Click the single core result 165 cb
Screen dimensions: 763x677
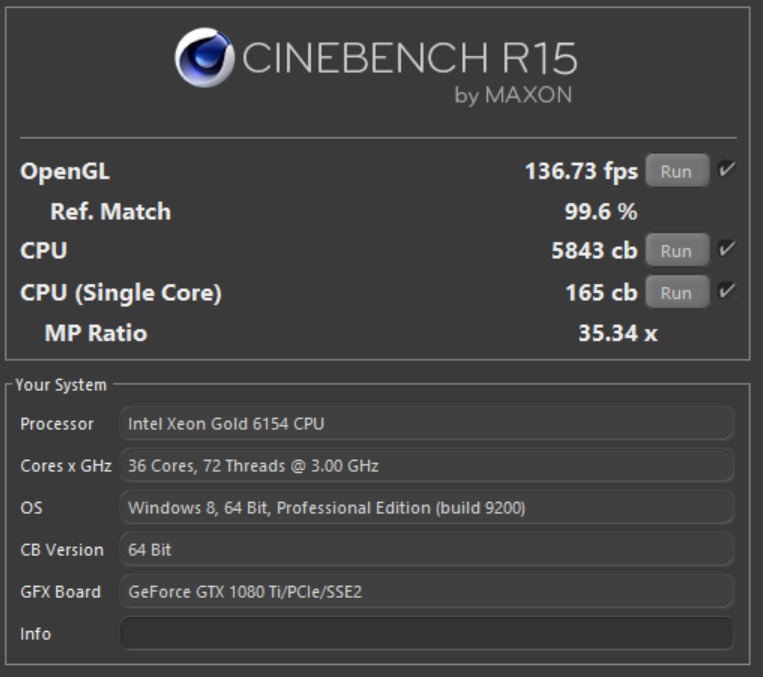(601, 293)
